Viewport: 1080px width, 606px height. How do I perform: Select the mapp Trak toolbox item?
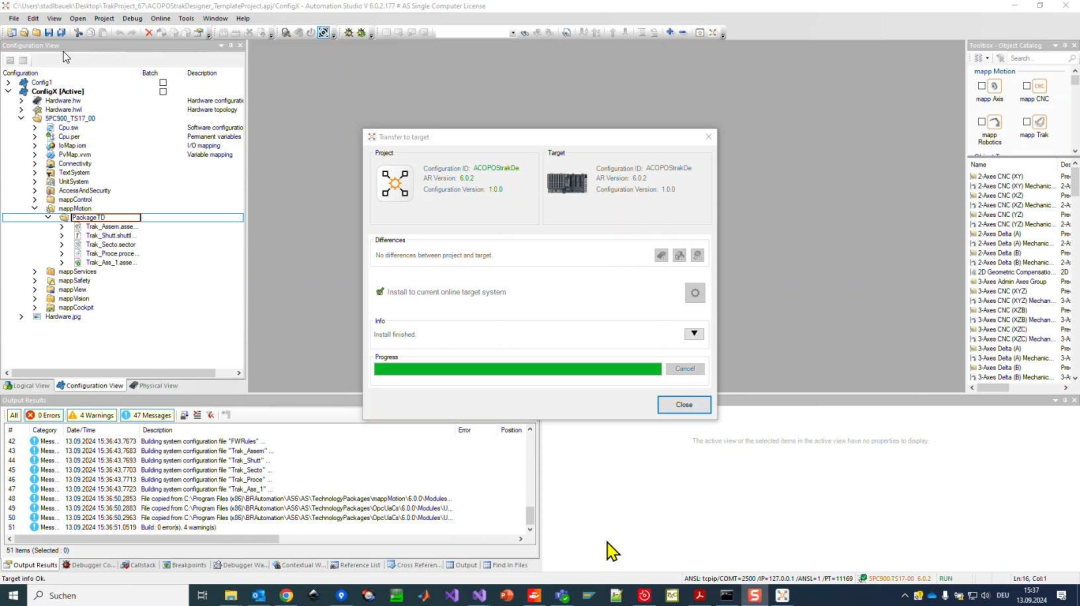(x=1034, y=125)
